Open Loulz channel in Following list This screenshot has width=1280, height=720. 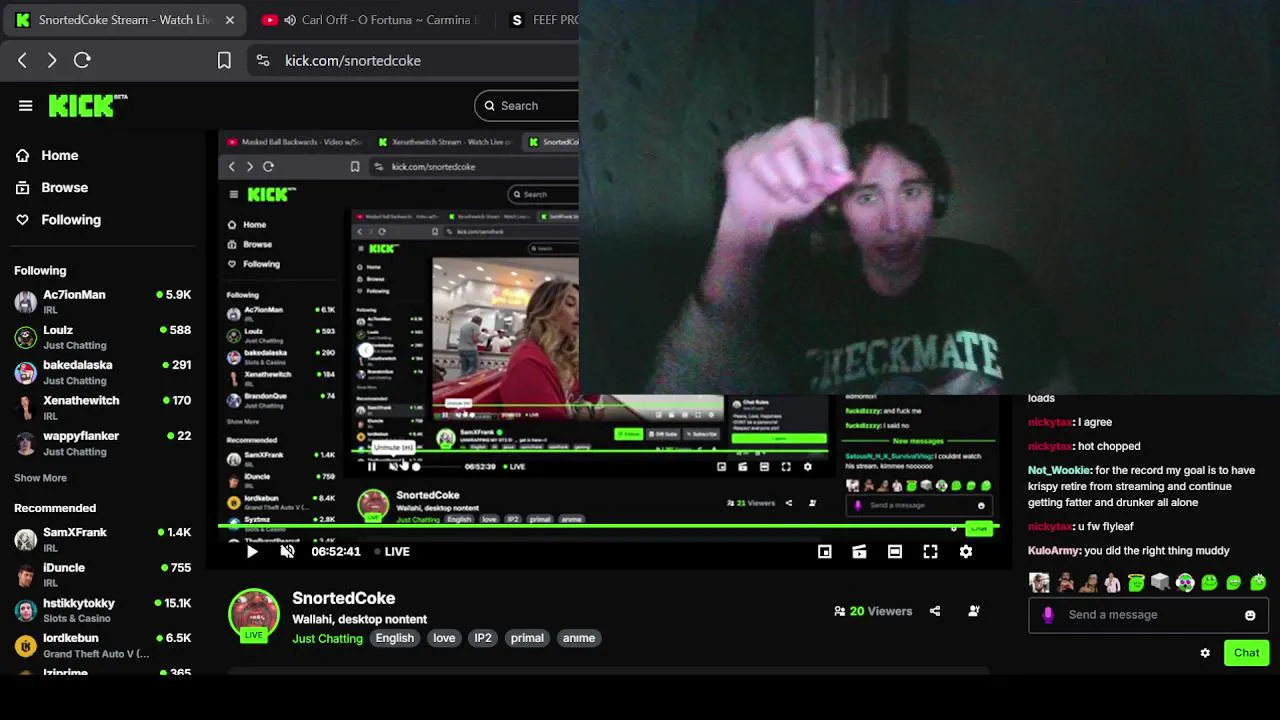tap(102, 337)
